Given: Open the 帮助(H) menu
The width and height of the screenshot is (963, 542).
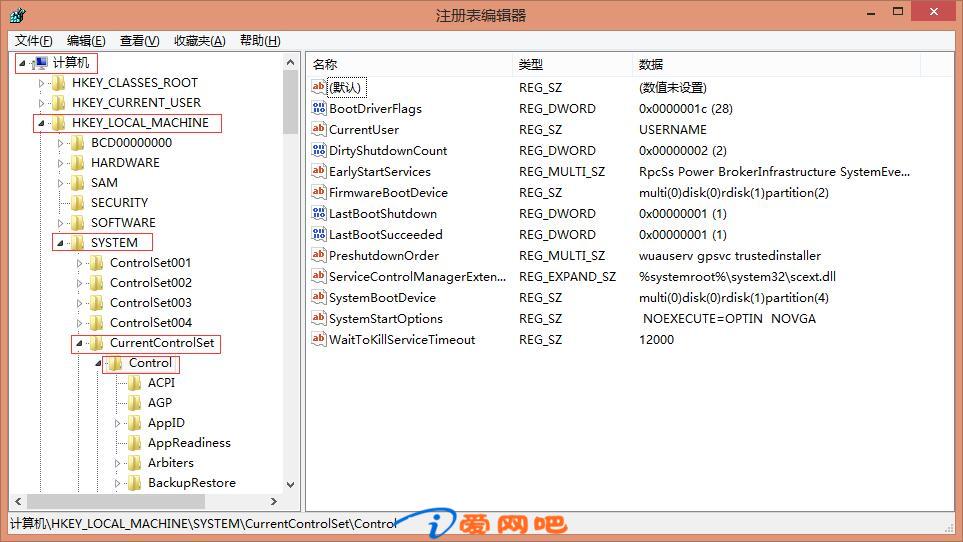Looking at the screenshot, I should [260, 41].
